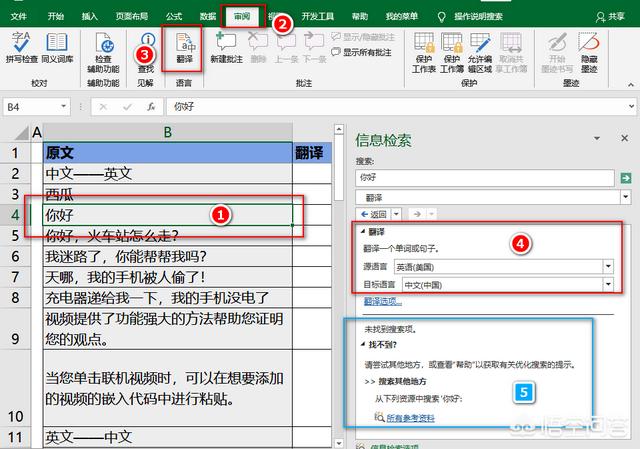Click green start-search arrow in Research pane
This screenshot has height=449, width=640.
(x=626, y=177)
